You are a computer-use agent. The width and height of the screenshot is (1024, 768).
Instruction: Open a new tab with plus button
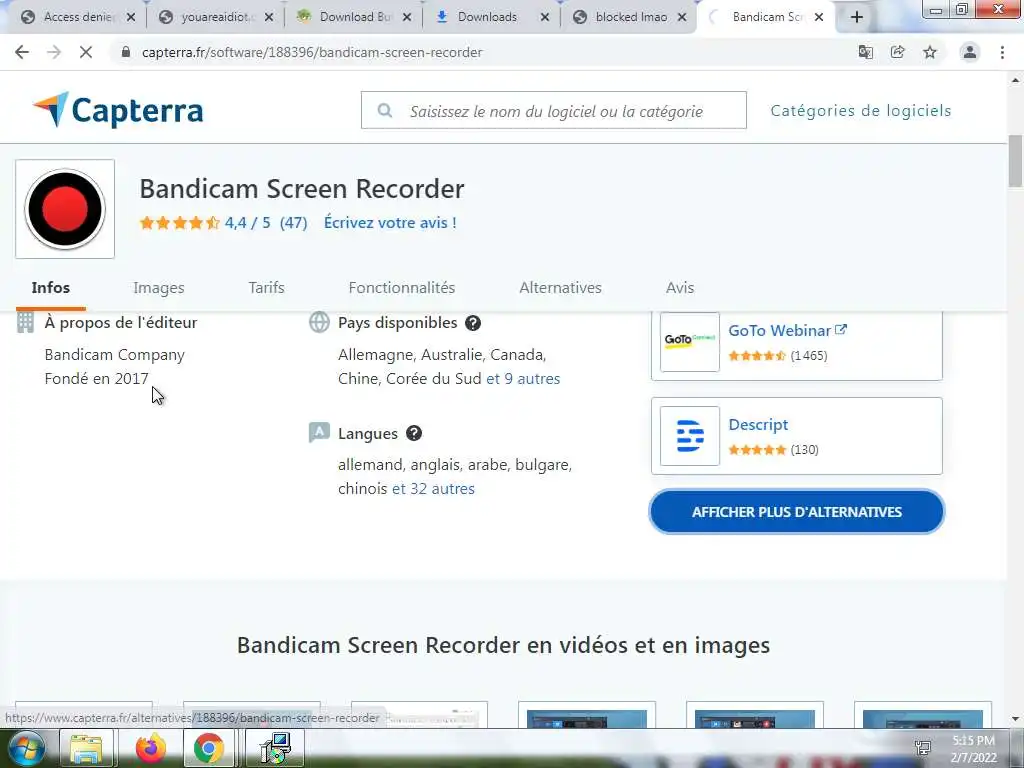(857, 17)
